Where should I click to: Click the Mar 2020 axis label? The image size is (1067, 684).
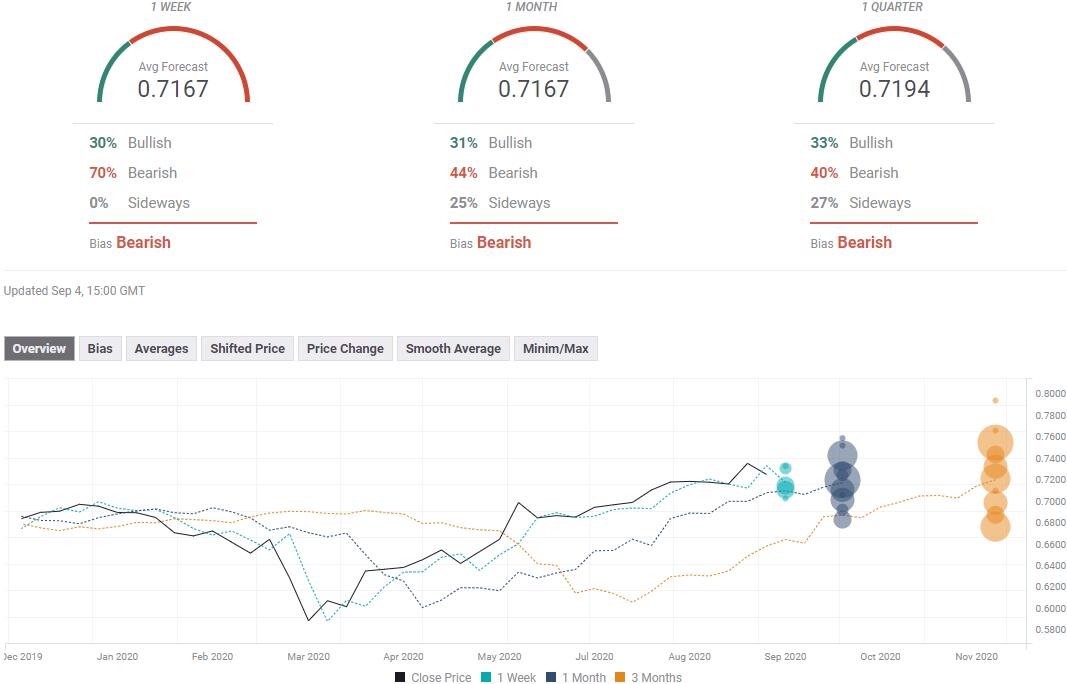coord(308,657)
